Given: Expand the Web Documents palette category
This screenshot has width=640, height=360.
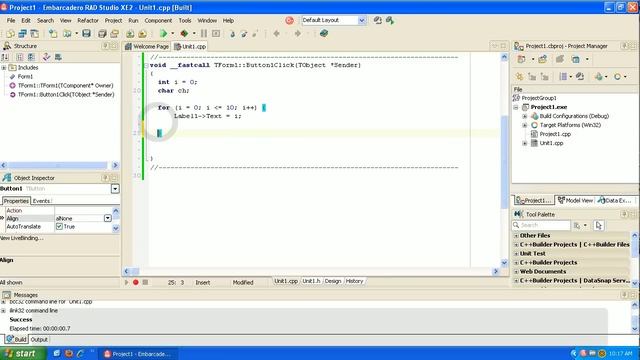Looking at the screenshot, I should tap(516, 271).
